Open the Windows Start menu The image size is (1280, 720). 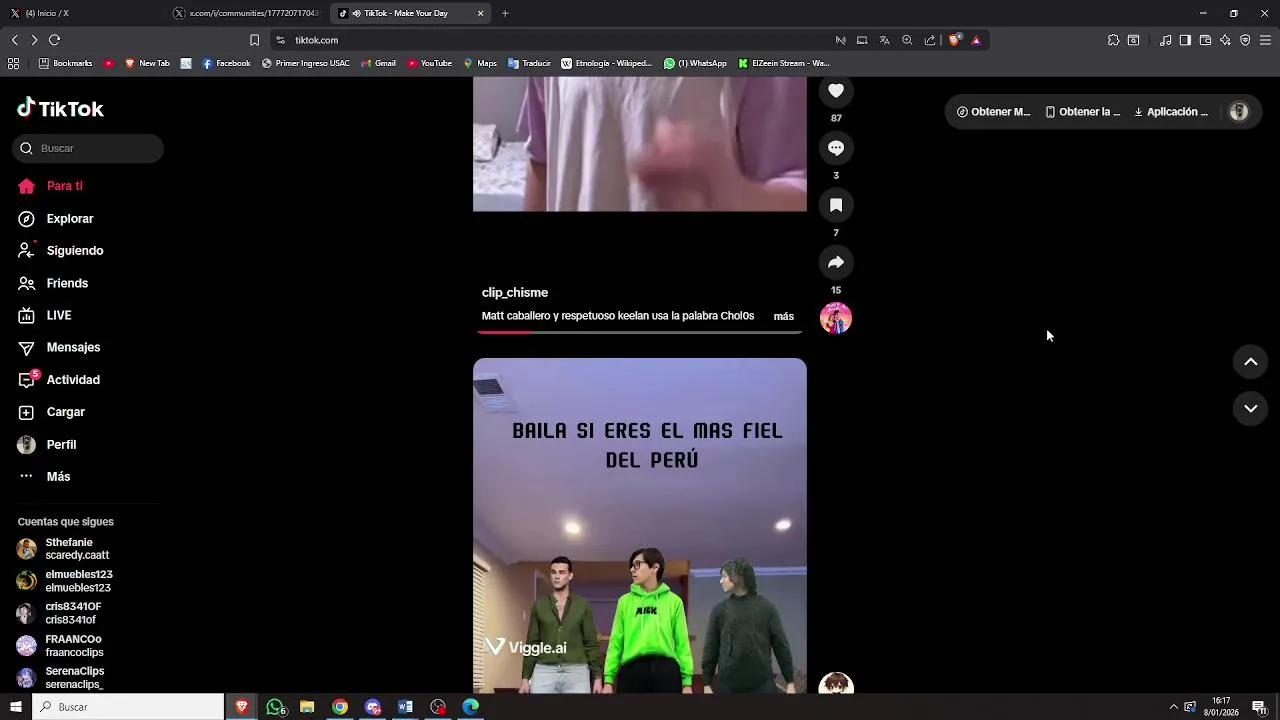point(15,707)
